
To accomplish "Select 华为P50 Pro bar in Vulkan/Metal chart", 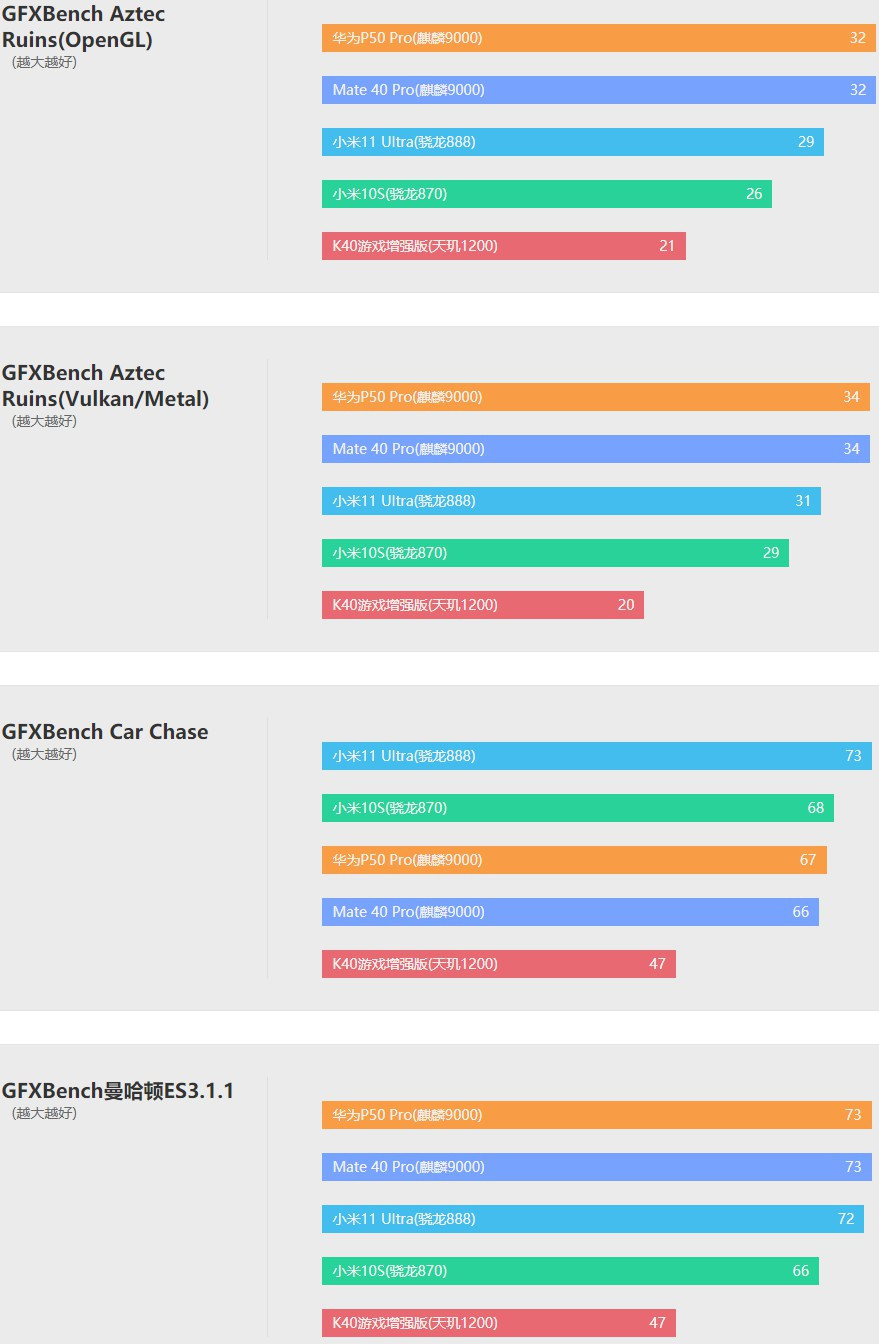I will pyautogui.click(x=596, y=397).
